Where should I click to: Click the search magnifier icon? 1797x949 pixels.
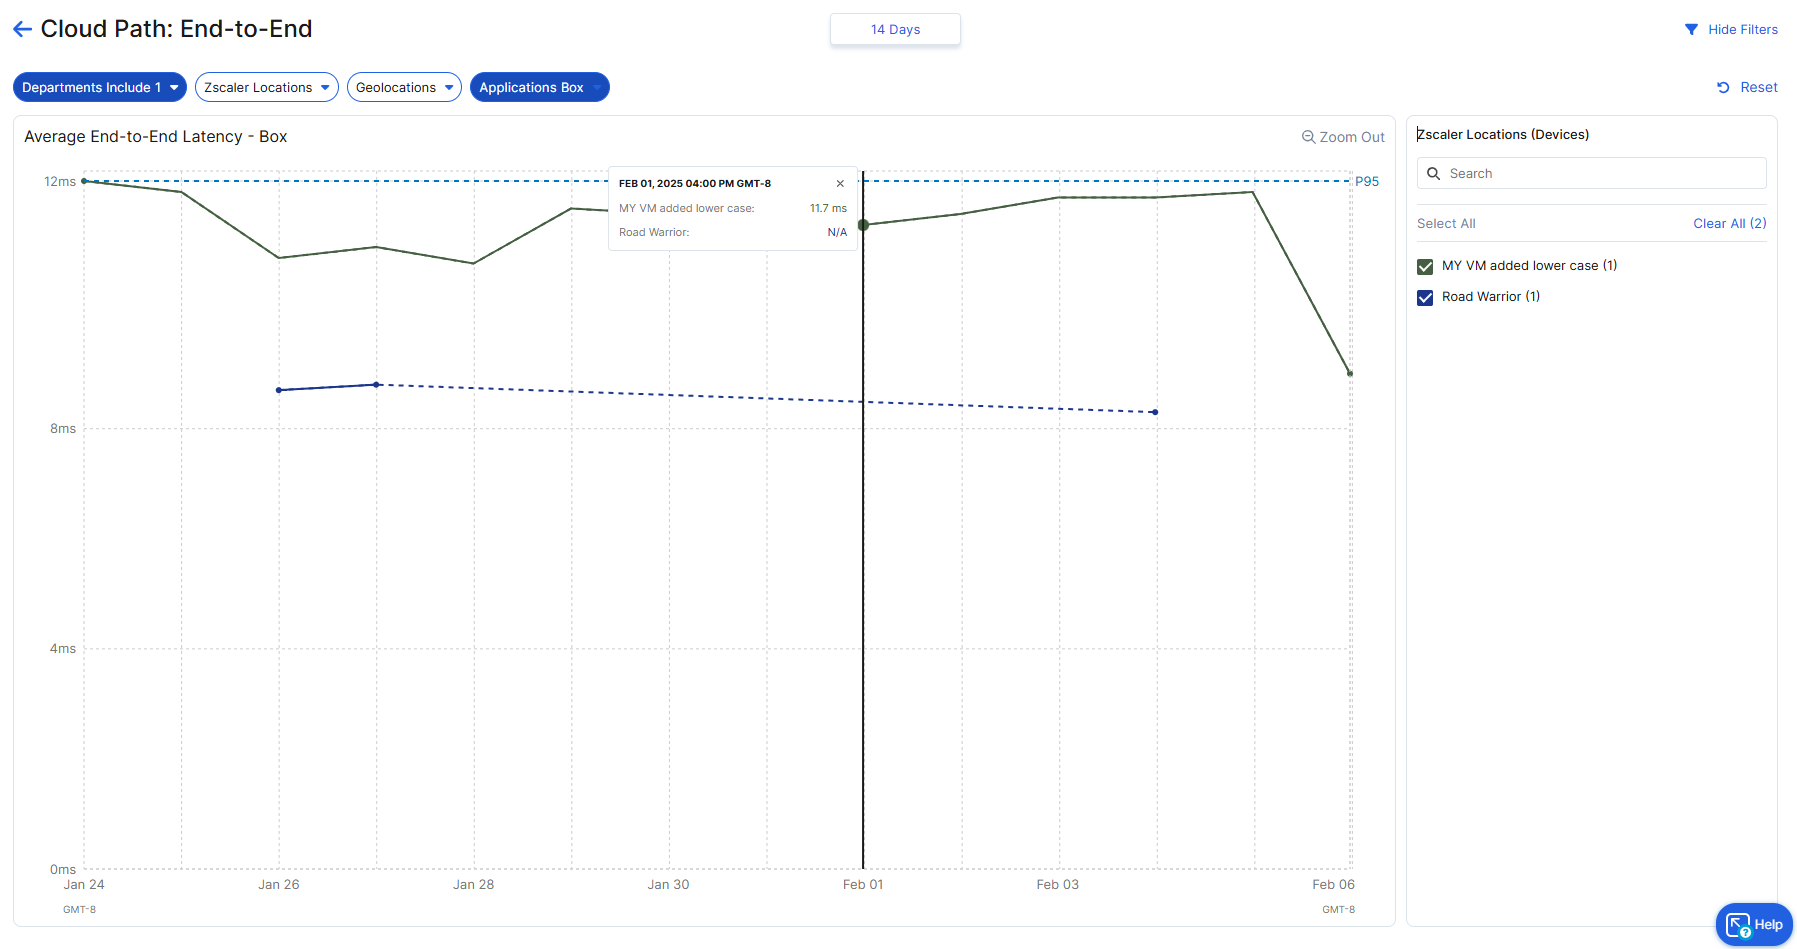[x=1433, y=174]
